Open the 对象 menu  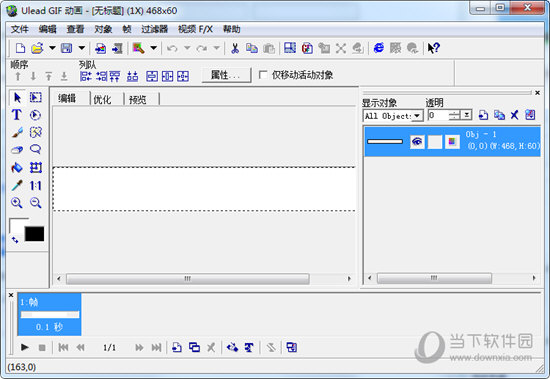click(103, 29)
